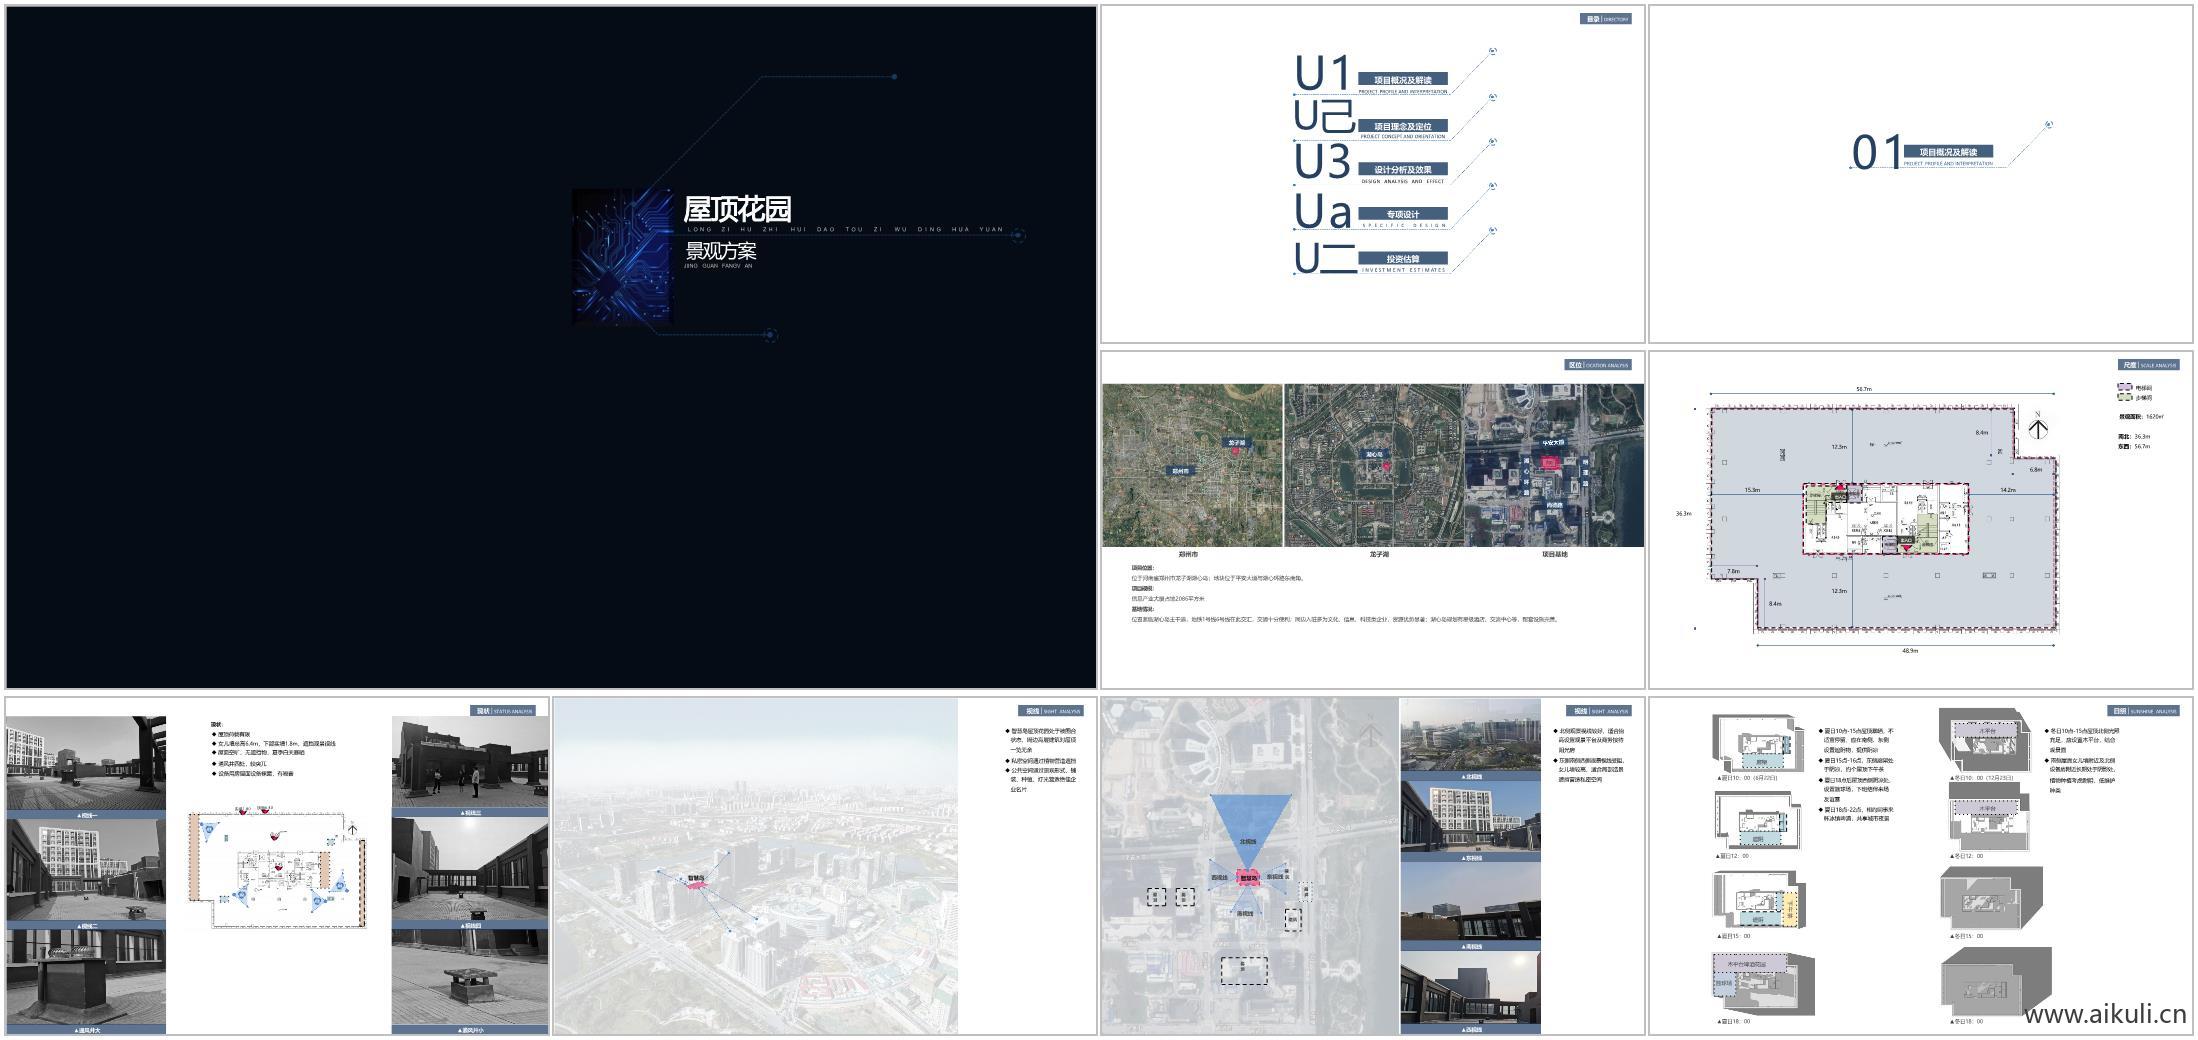Click the purple 电梯间 legend swatch
This screenshot has height=1040, width=2198.
tap(2124, 387)
